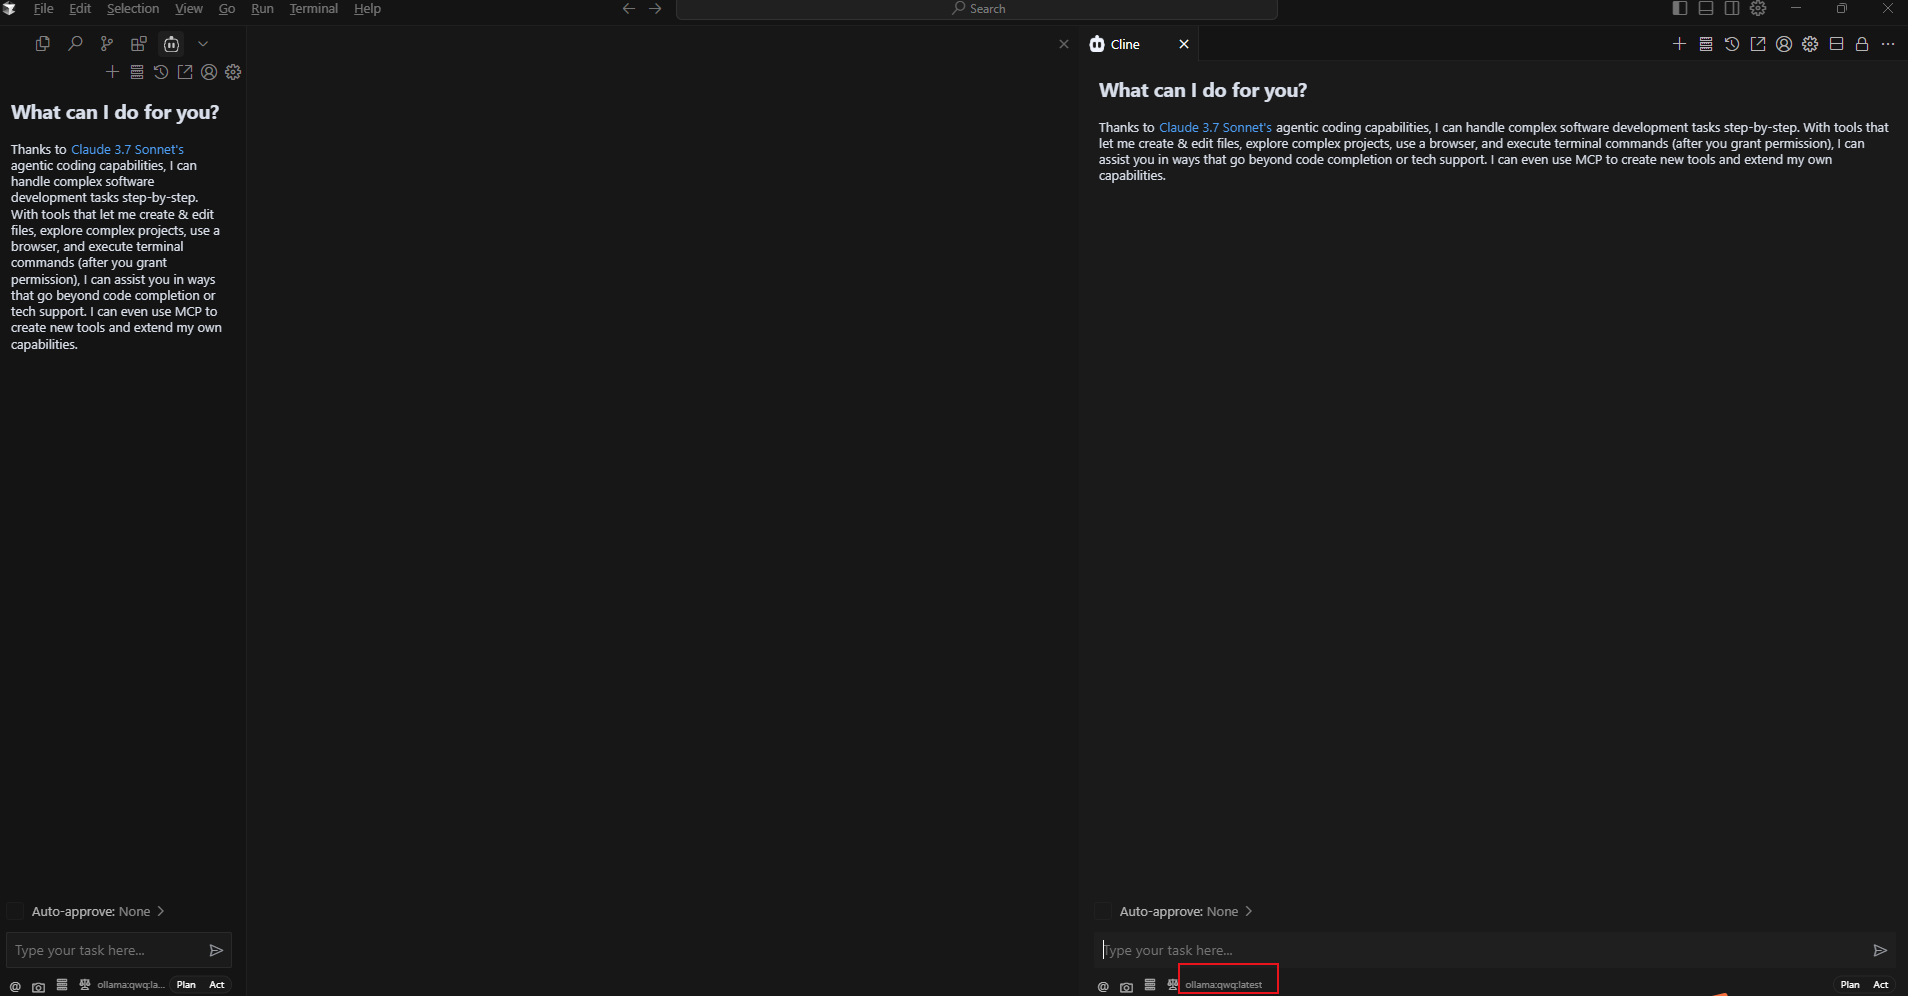1908x996 pixels.
Task: Click the lock icon in editor toolbar
Action: [x=1862, y=44]
